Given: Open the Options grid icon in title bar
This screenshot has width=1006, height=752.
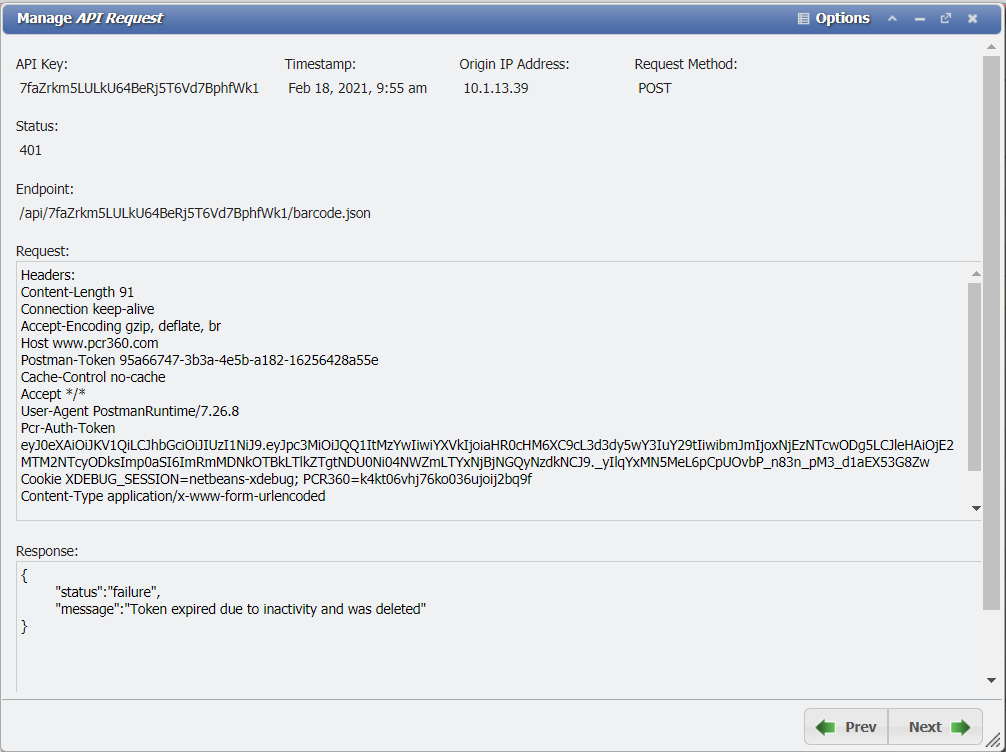Looking at the screenshot, I should click(802, 18).
